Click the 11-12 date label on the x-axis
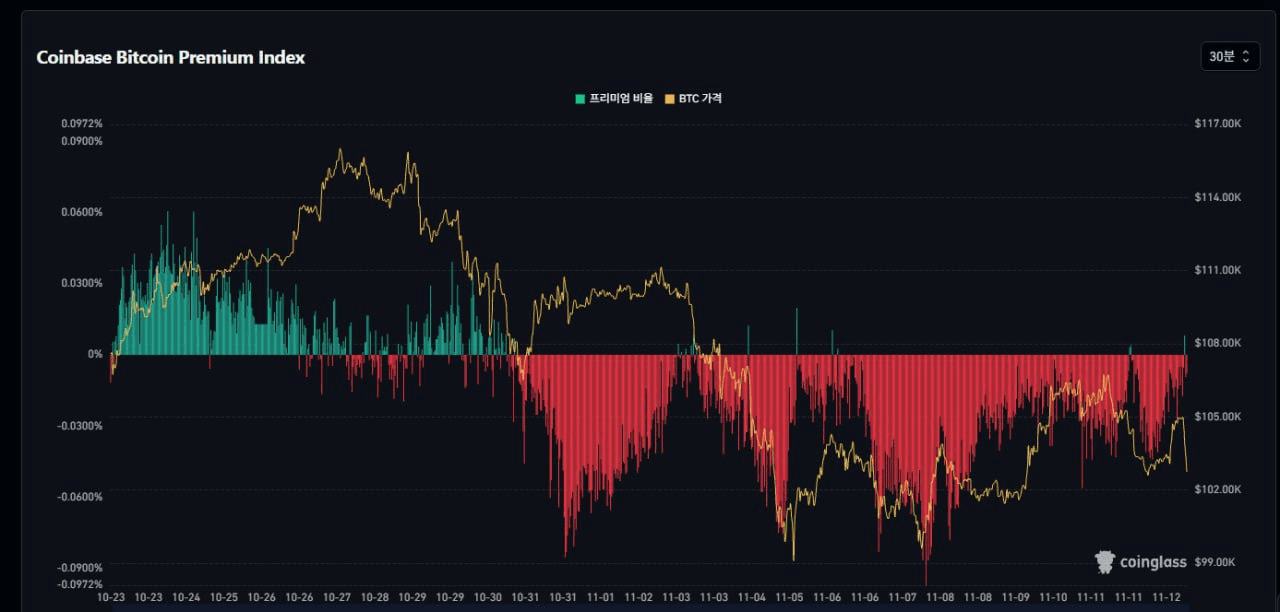The width and height of the screenshot is (1280, 612). coord(1167,598)
